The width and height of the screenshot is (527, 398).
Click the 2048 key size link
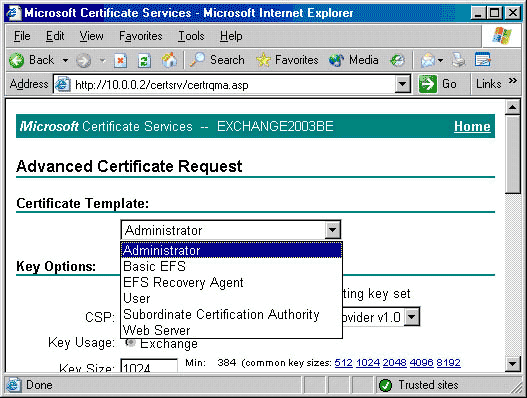click(x=395, y=363)
